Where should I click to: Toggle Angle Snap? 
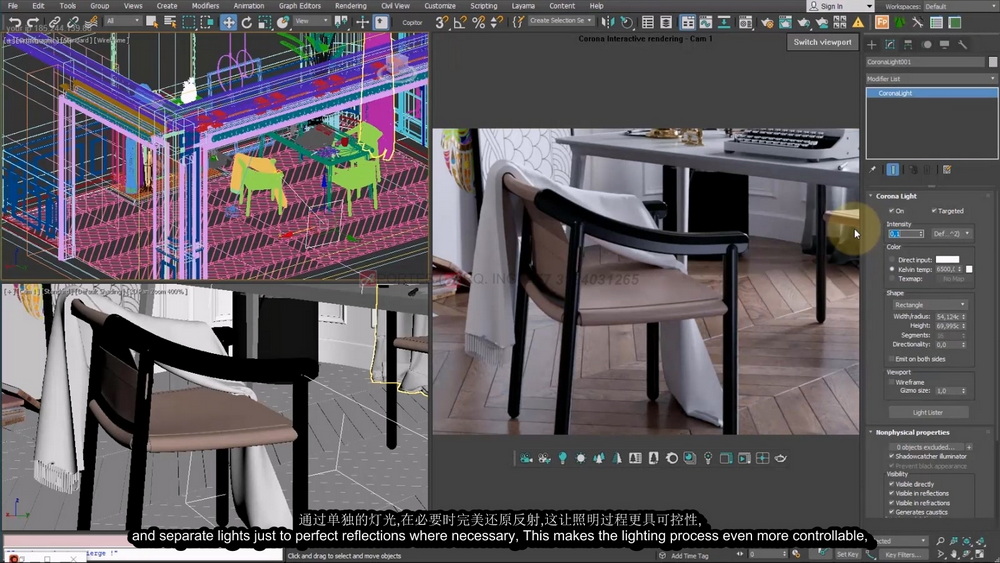(460, 22)
